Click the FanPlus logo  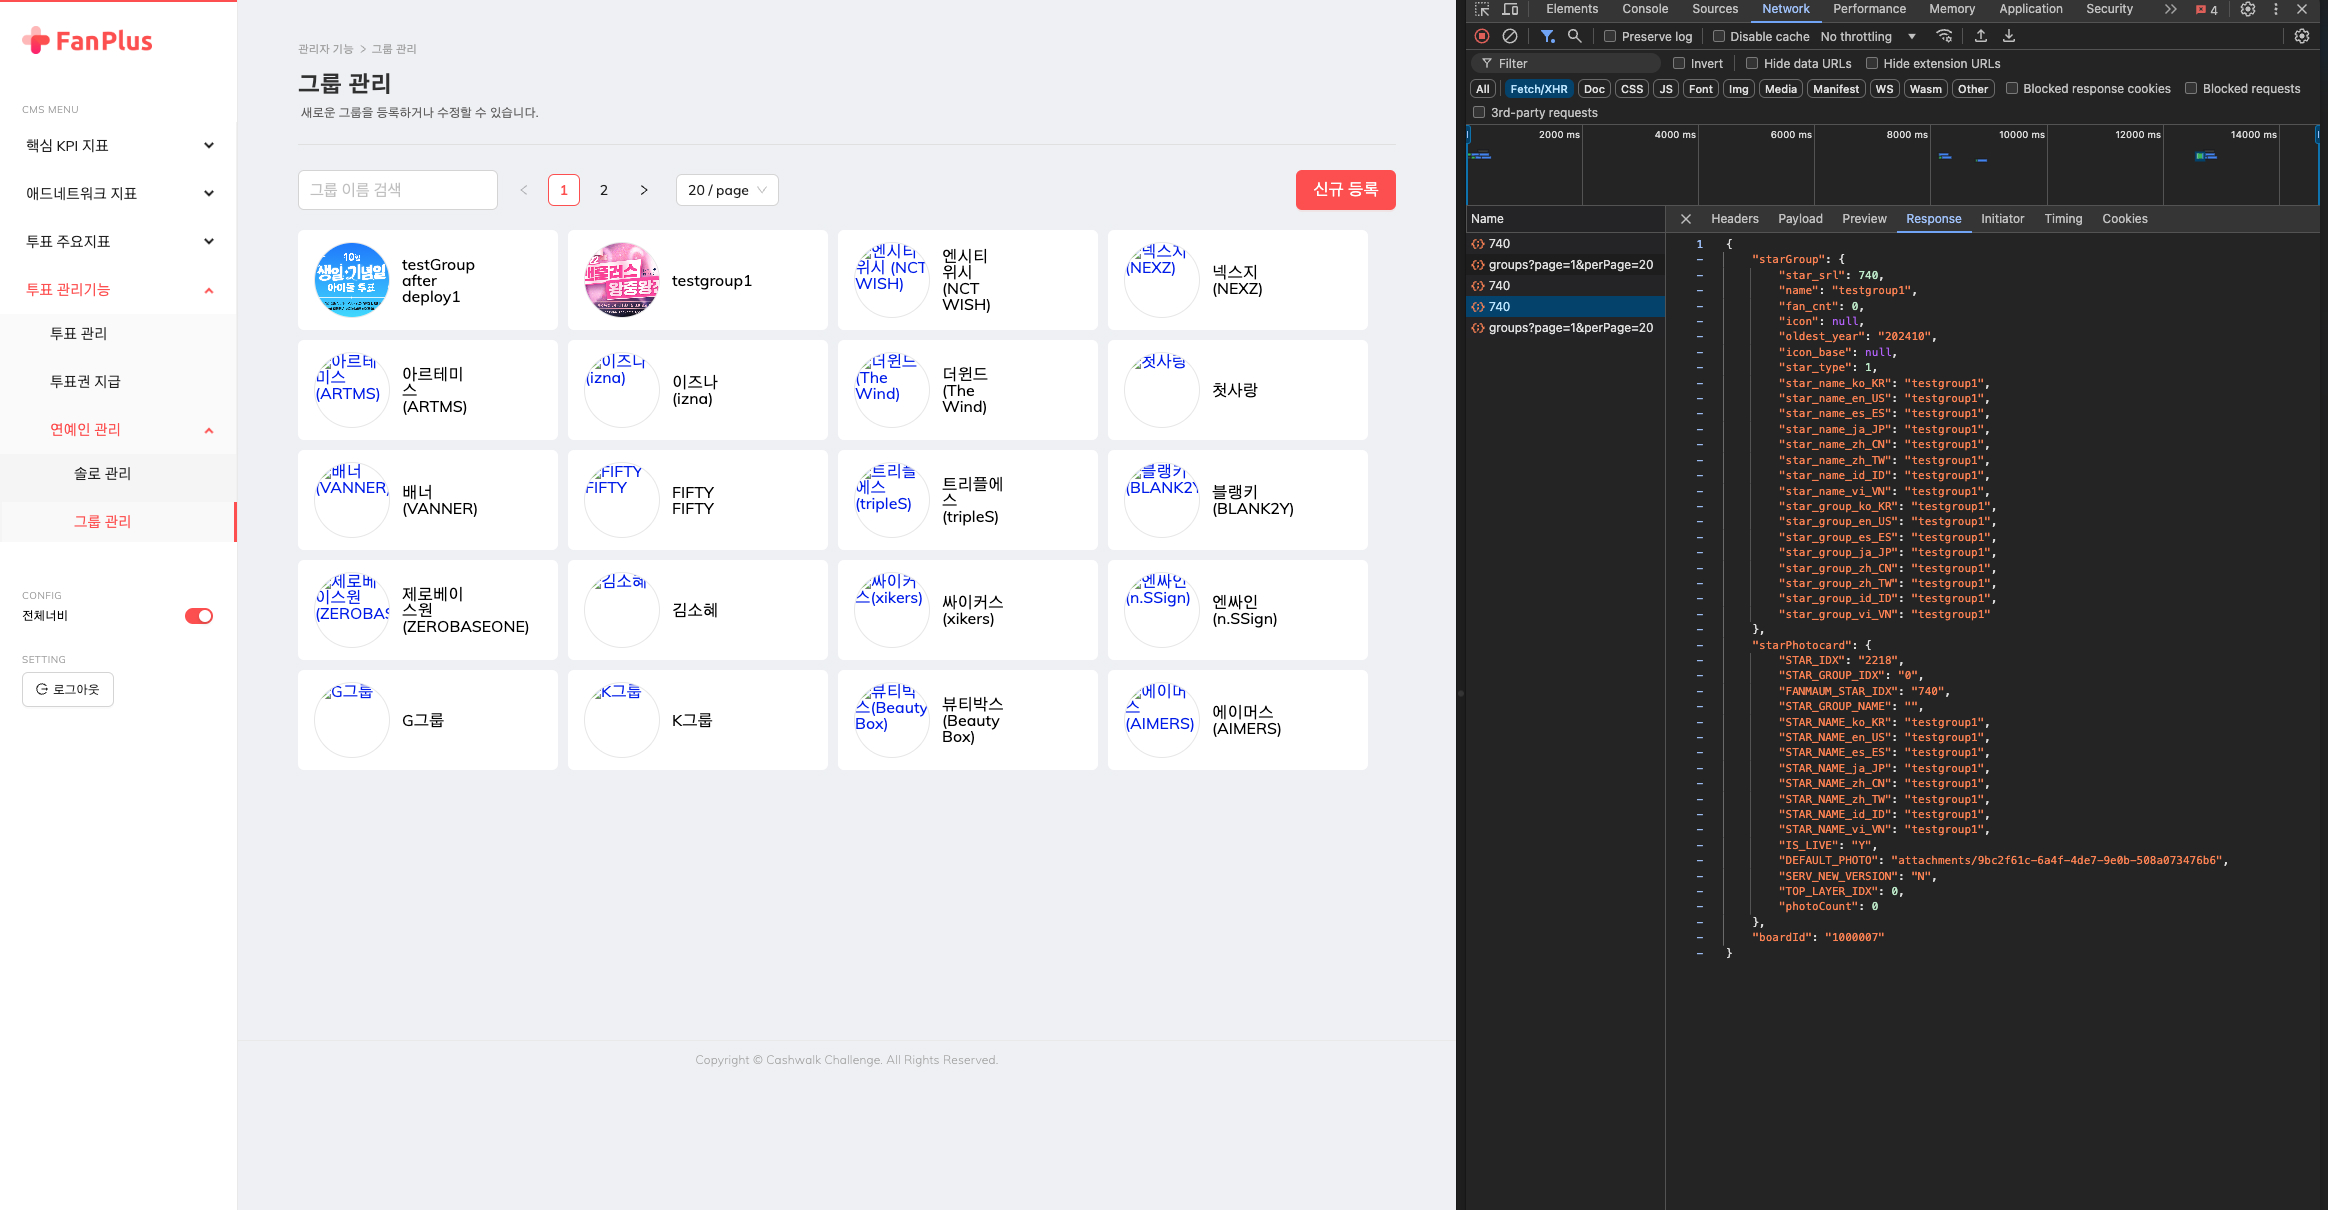tap(88, 41)
